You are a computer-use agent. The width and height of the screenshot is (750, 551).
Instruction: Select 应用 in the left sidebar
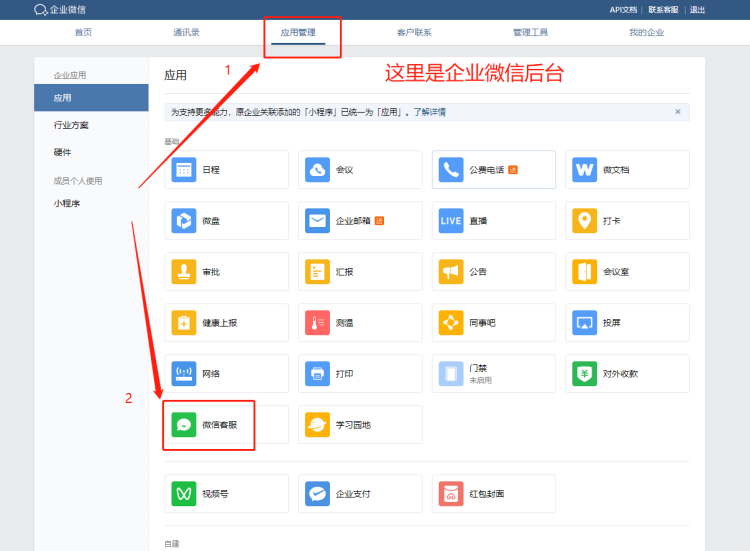point(91,98)
